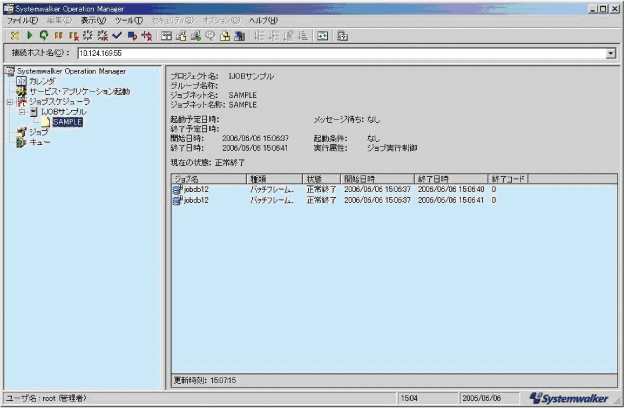Click the calendar icon in tree
This screenshot has height=408, width=624.
(21, 81)
